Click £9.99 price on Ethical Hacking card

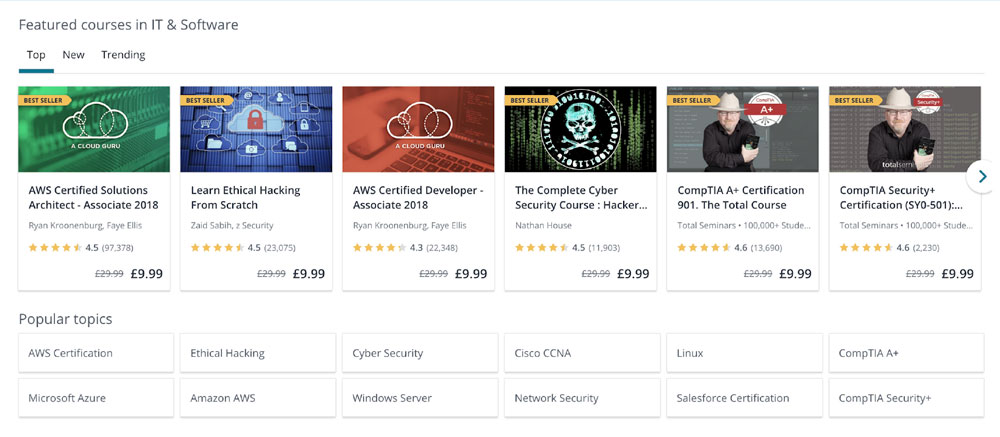(x=309, y=274)
